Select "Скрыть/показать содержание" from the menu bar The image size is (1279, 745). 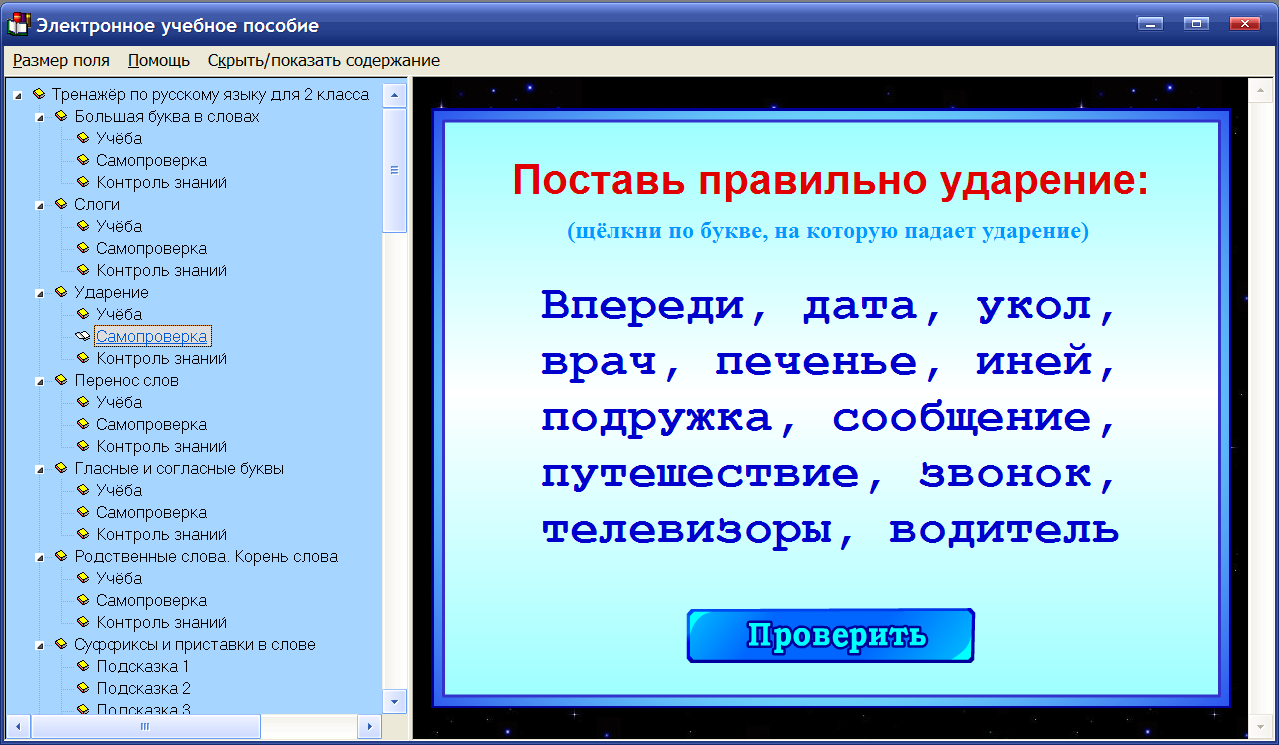(x=322, y=60)
